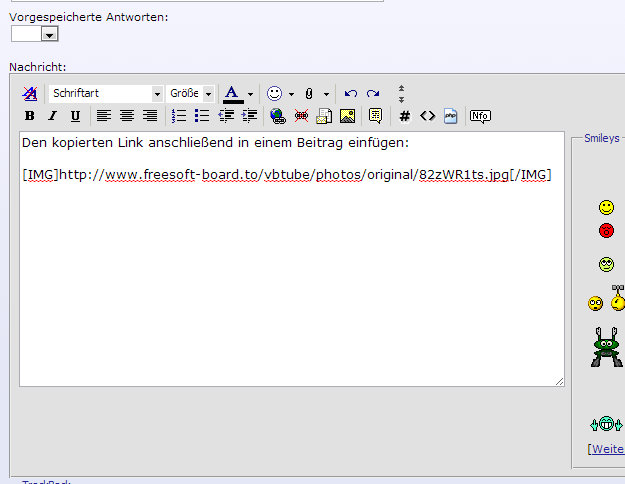625x484 pixels.
Task: Increase the editor size with down arrow
Action: point(401,99)
